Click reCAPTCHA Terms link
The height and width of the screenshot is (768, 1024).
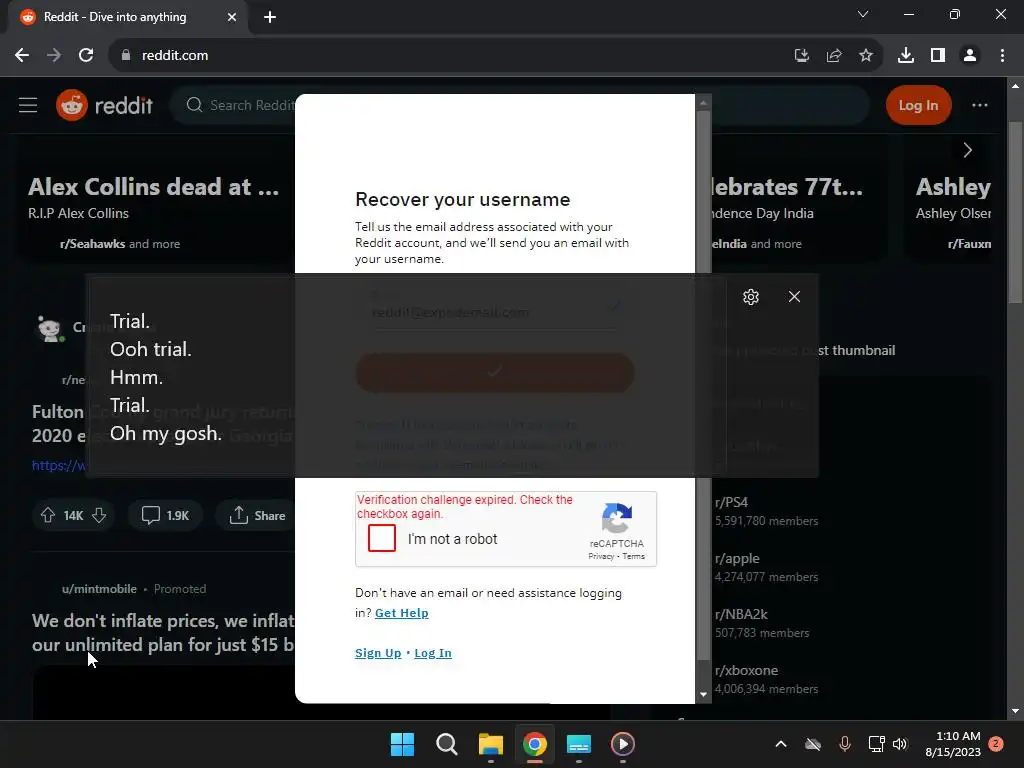point(633,556)
